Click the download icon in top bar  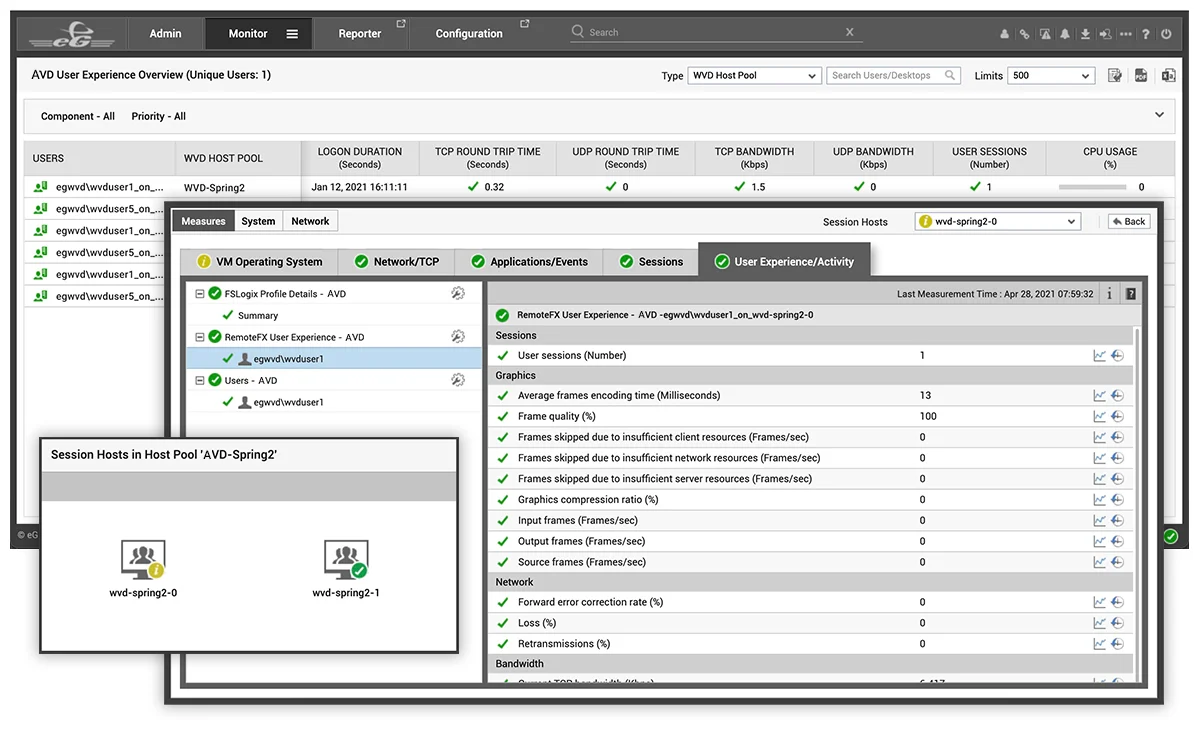(1085, 34)
